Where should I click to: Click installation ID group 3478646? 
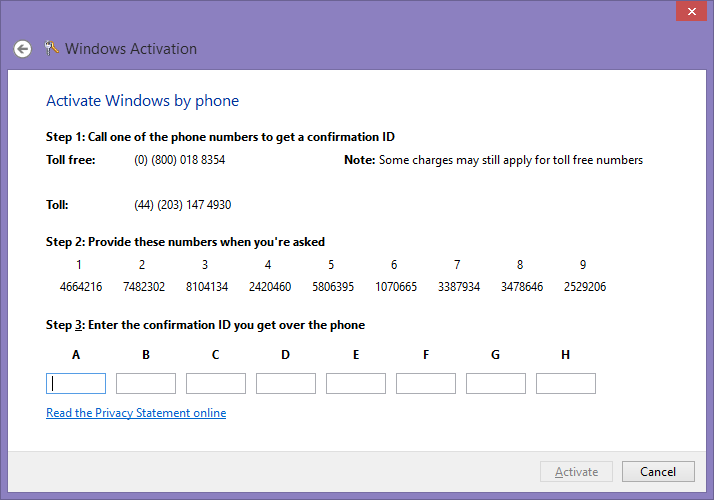(x=522, y=287)
